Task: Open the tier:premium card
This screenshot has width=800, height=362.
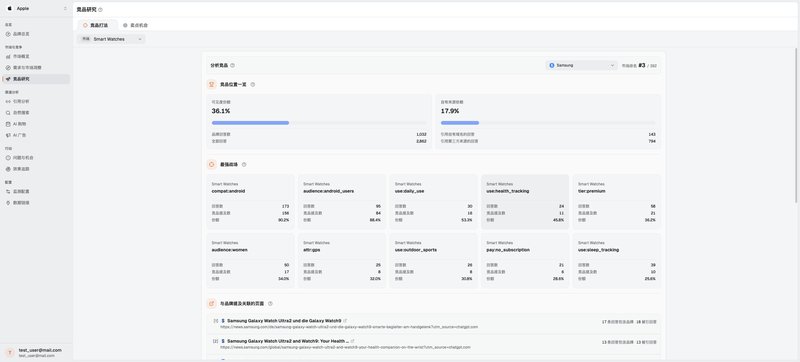Action: 617,202
